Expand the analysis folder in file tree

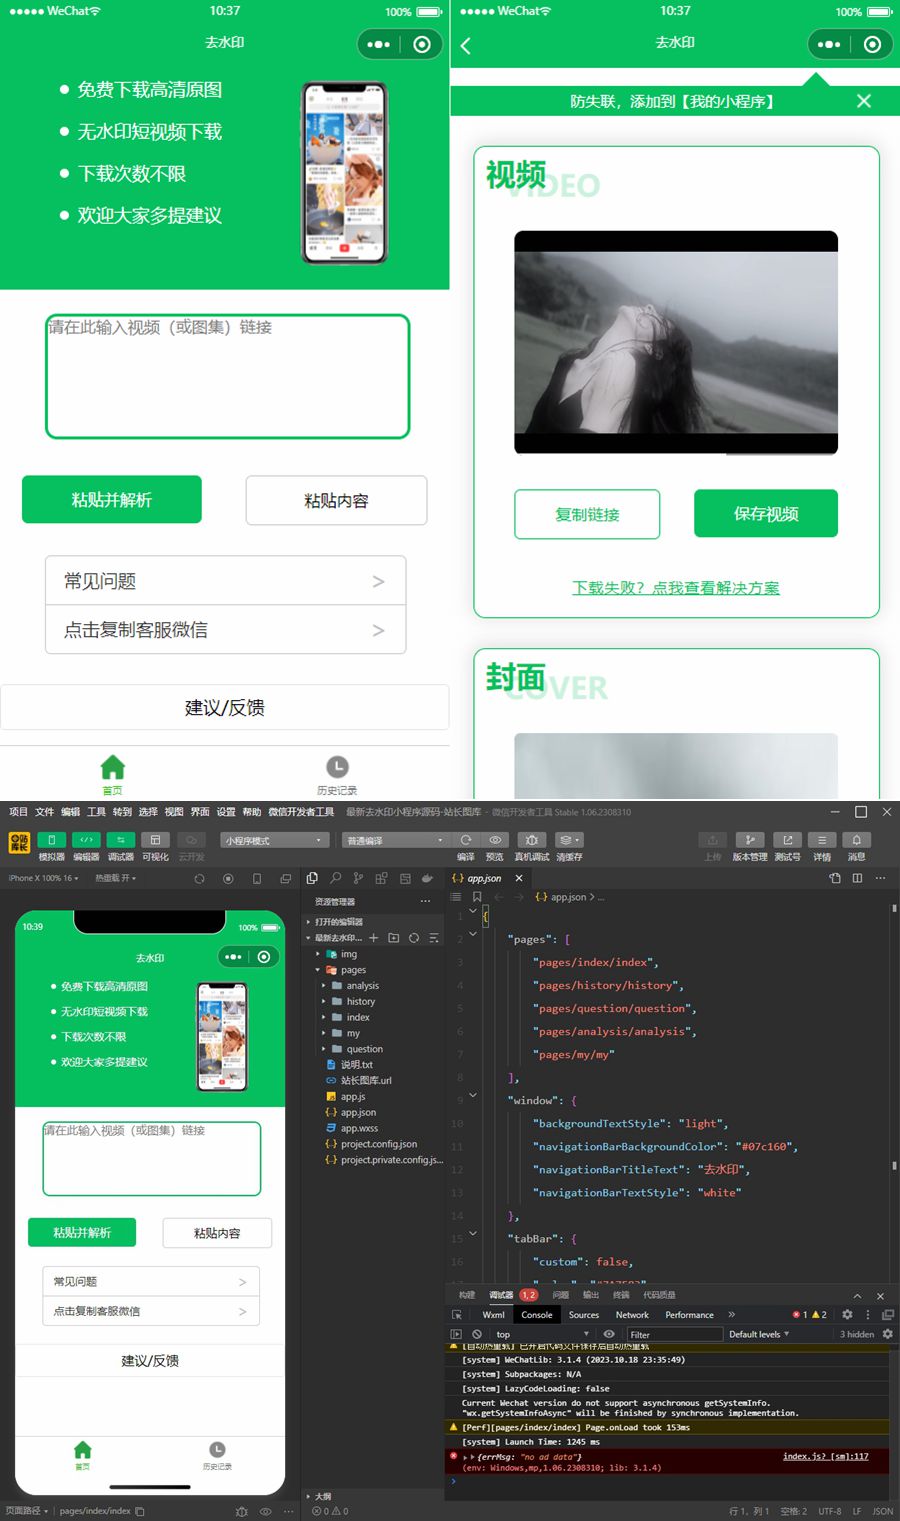point(361,985)
